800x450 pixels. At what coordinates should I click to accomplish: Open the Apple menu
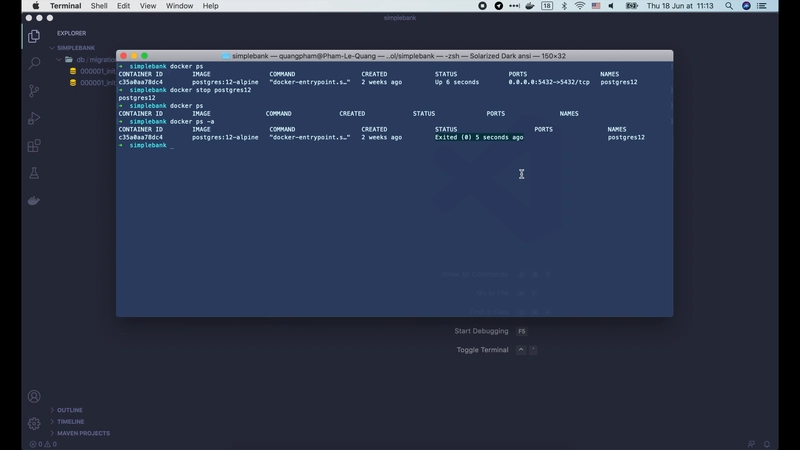tap(36, 6)
